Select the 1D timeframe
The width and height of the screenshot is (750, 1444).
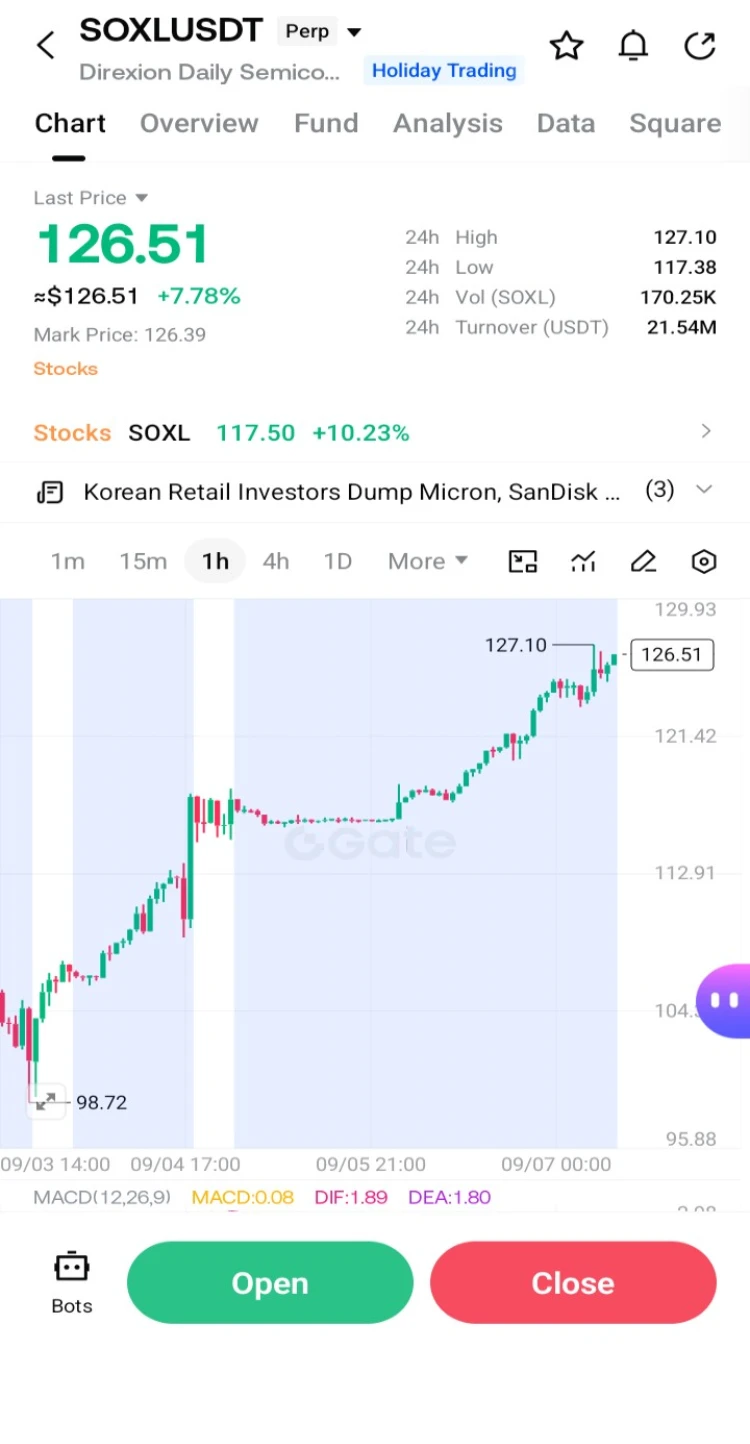point(338,562)
